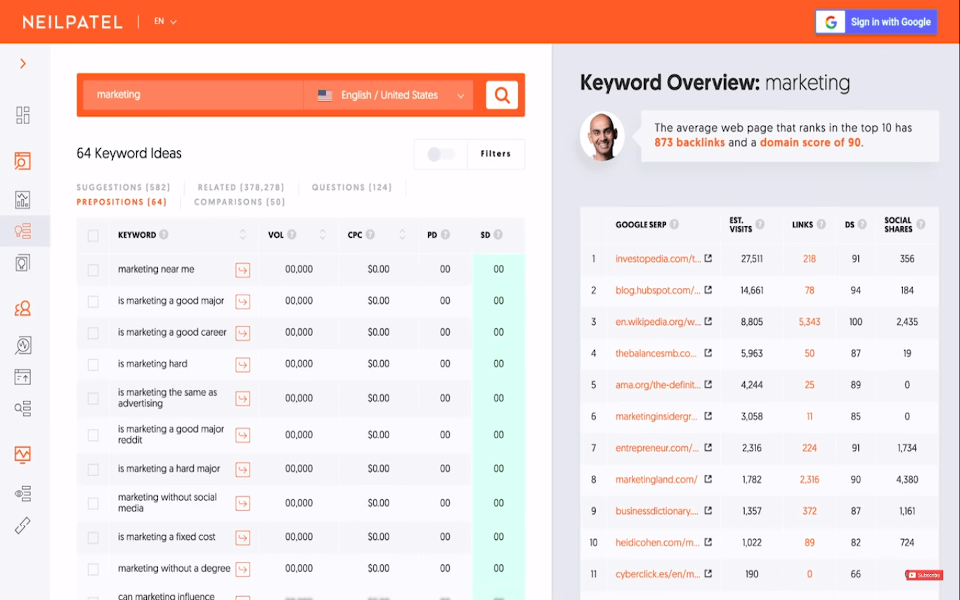Screen dimensions: 960x600
Task: Open the EN language dropdown in header
Action: pyautogui.click(x=165, y=21)
